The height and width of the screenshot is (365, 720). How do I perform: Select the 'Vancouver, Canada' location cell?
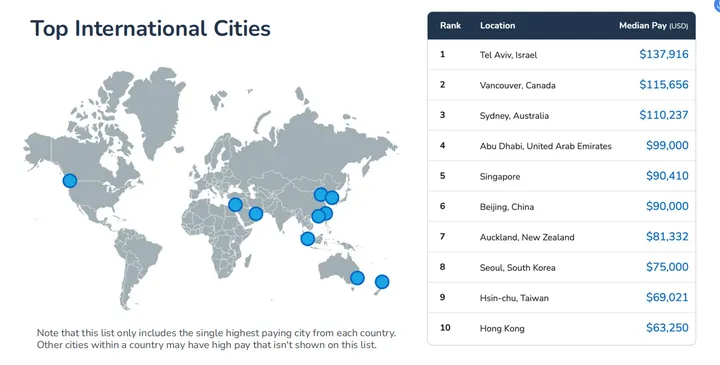pos(518,85)
